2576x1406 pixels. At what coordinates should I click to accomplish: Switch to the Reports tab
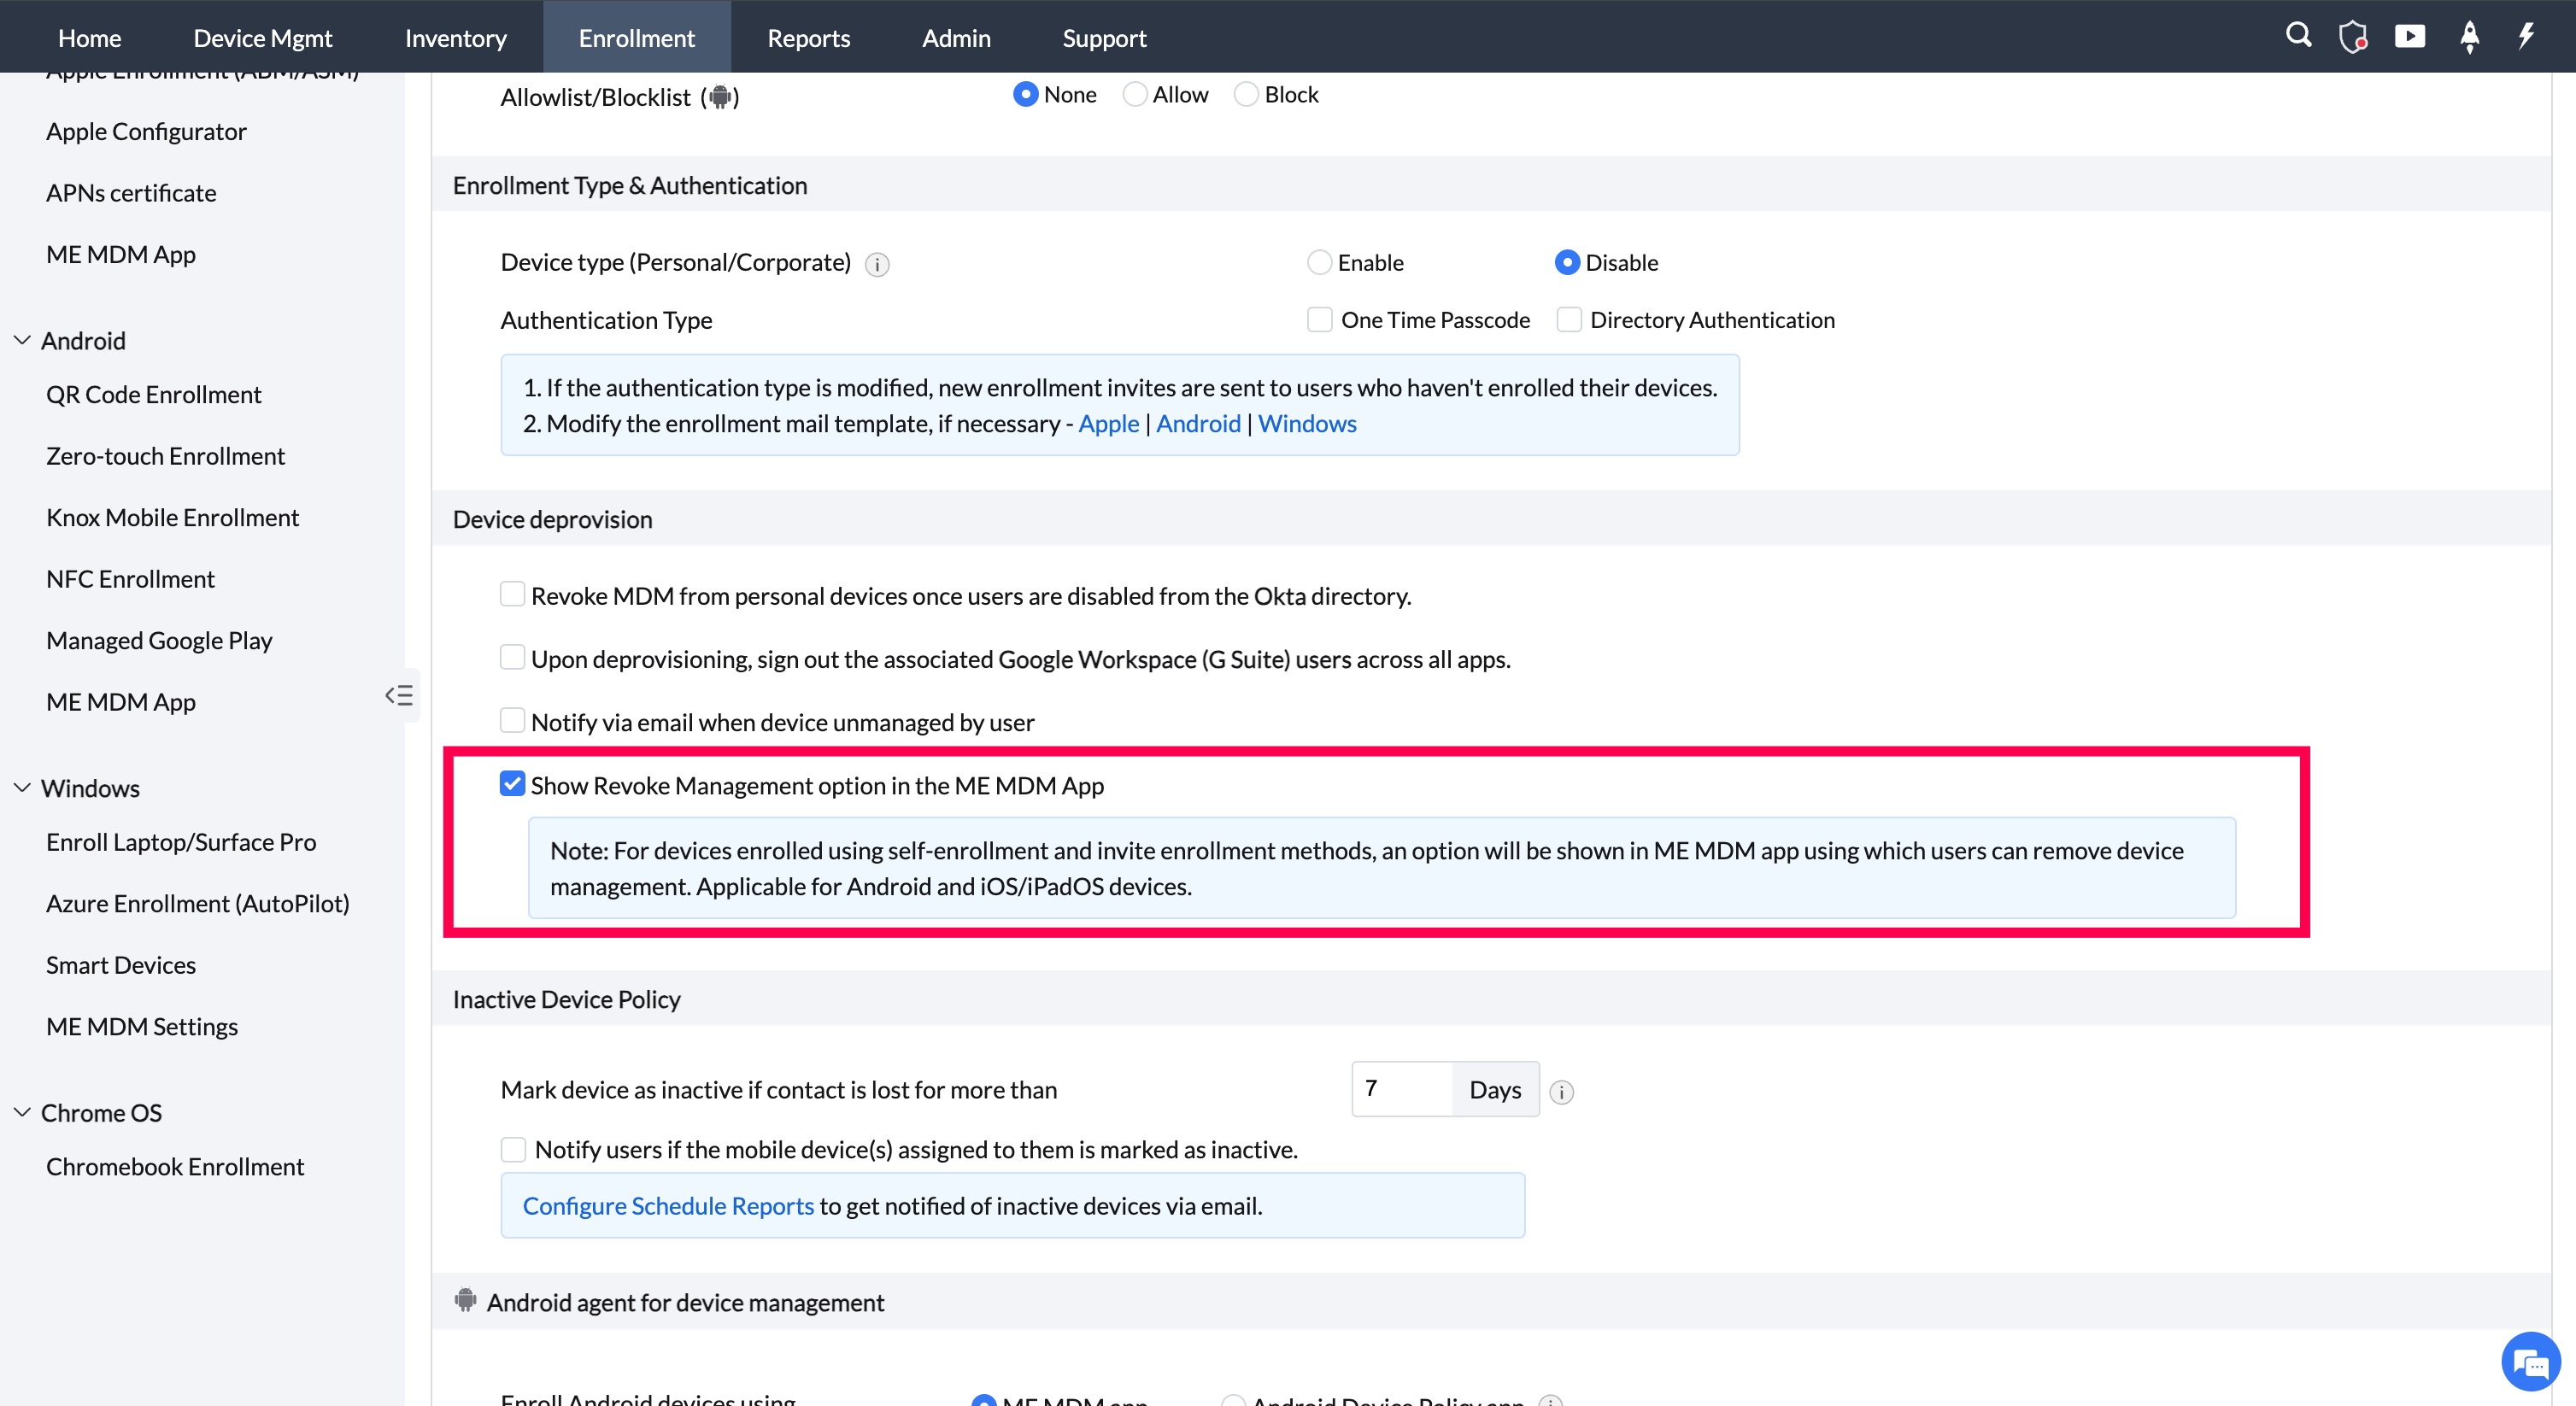(808, 38)
